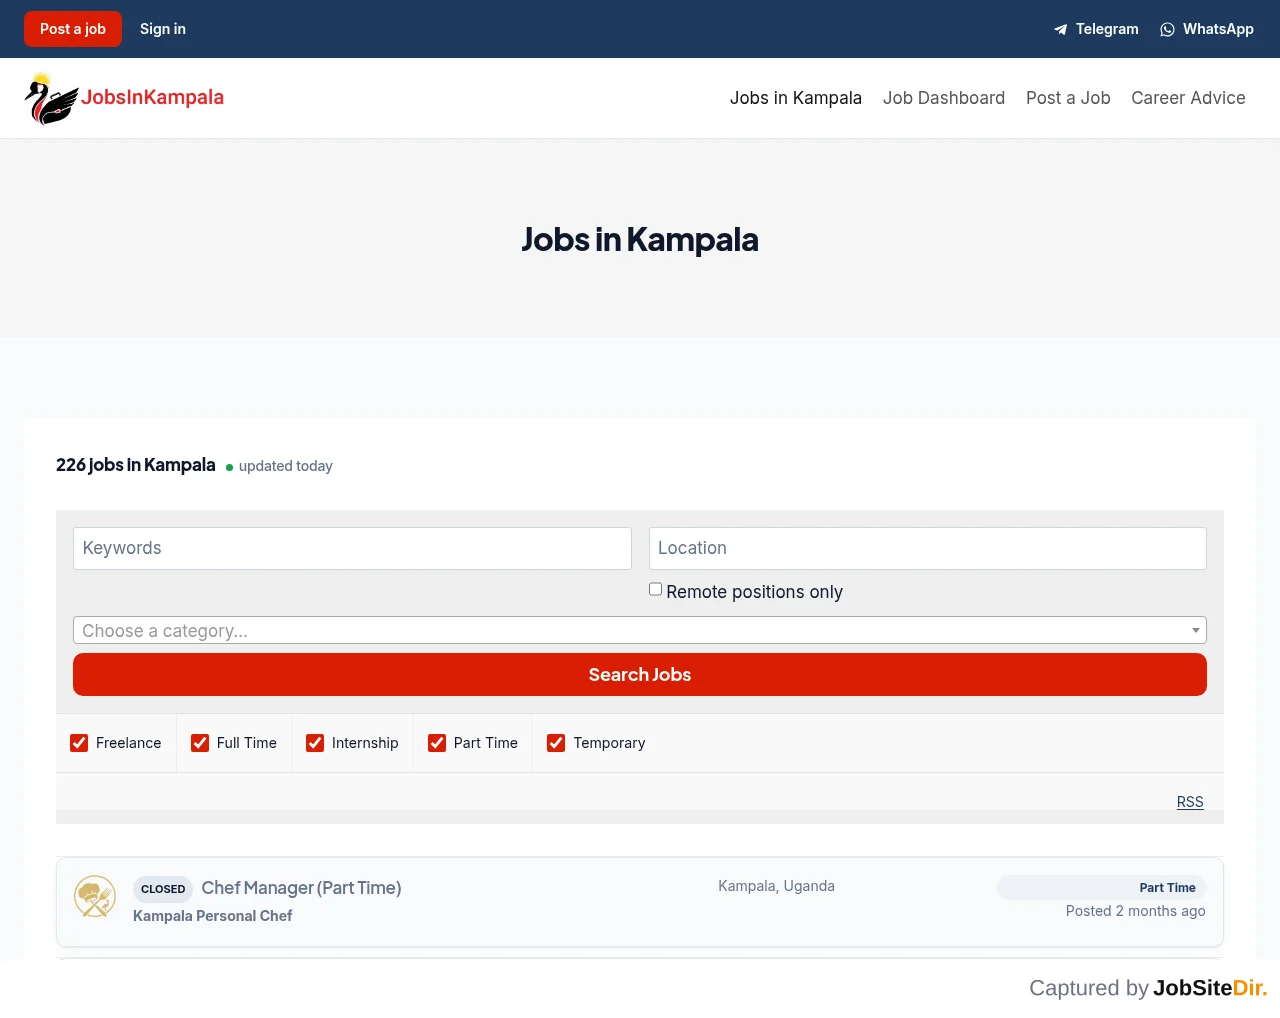Click the Telegram paper plane icon
1280x1018 pixels.
tap(1060, 30)
